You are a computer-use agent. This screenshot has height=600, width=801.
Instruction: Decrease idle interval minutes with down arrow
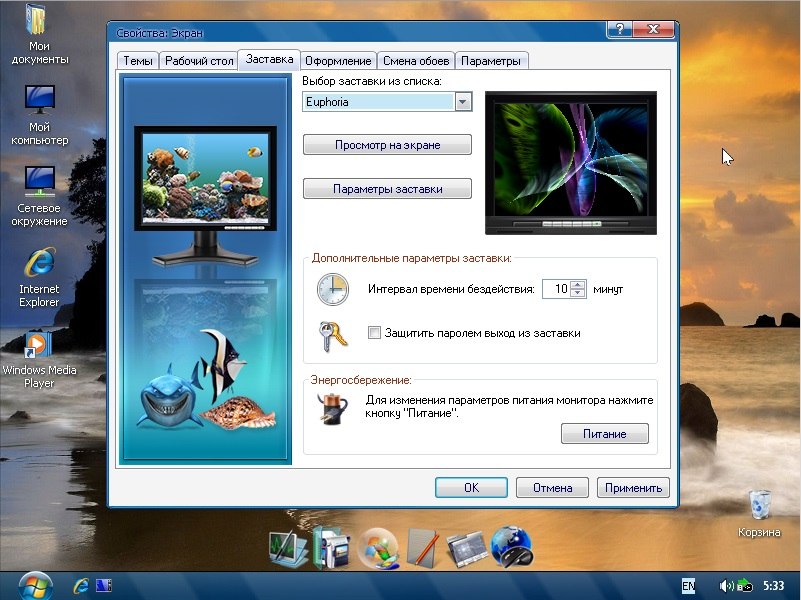pyautogui.click(x=579, y=293)
